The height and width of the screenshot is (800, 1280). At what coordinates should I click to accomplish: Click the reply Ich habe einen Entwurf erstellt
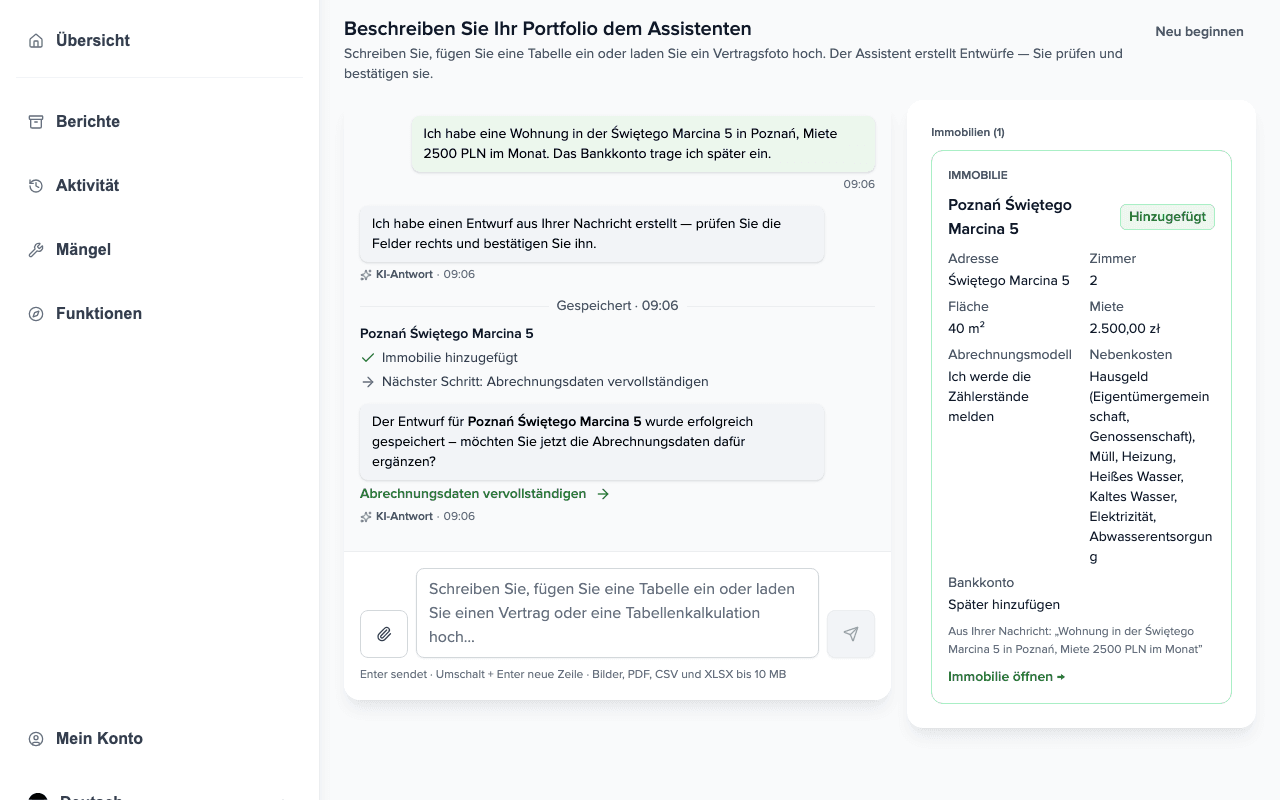coord(592,234)
